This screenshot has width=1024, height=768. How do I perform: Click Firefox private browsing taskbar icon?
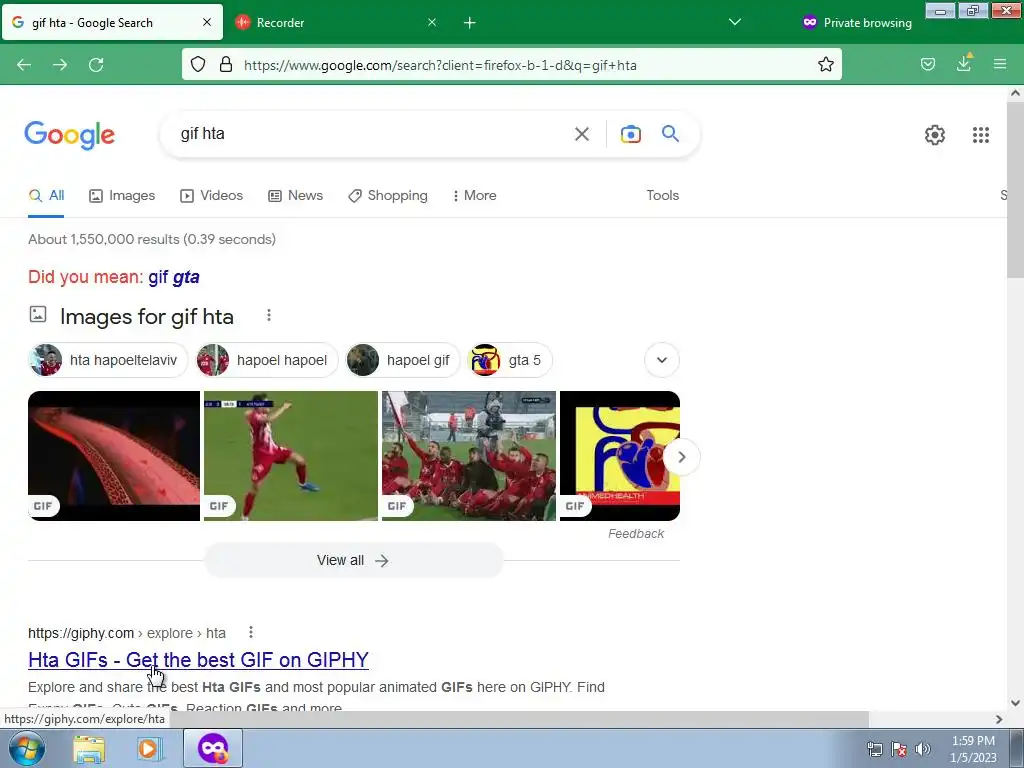tap(213, 748)
